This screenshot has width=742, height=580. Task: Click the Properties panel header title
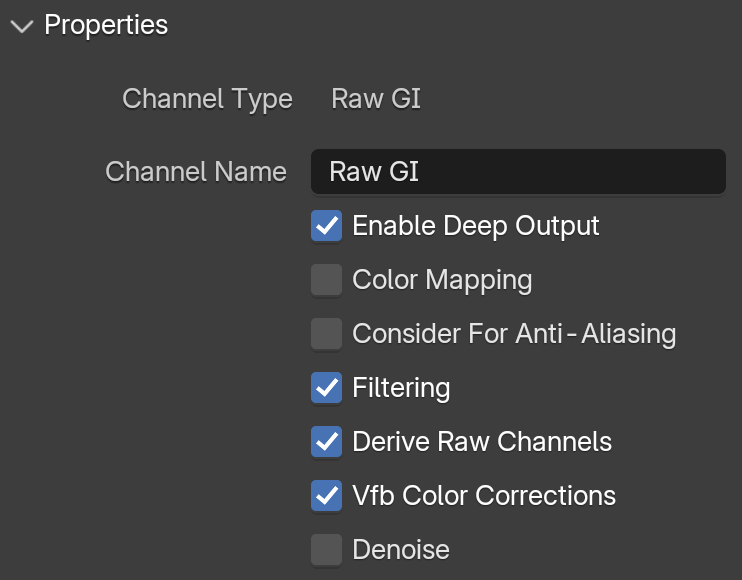pyautogui.click(x=106, y=25)
